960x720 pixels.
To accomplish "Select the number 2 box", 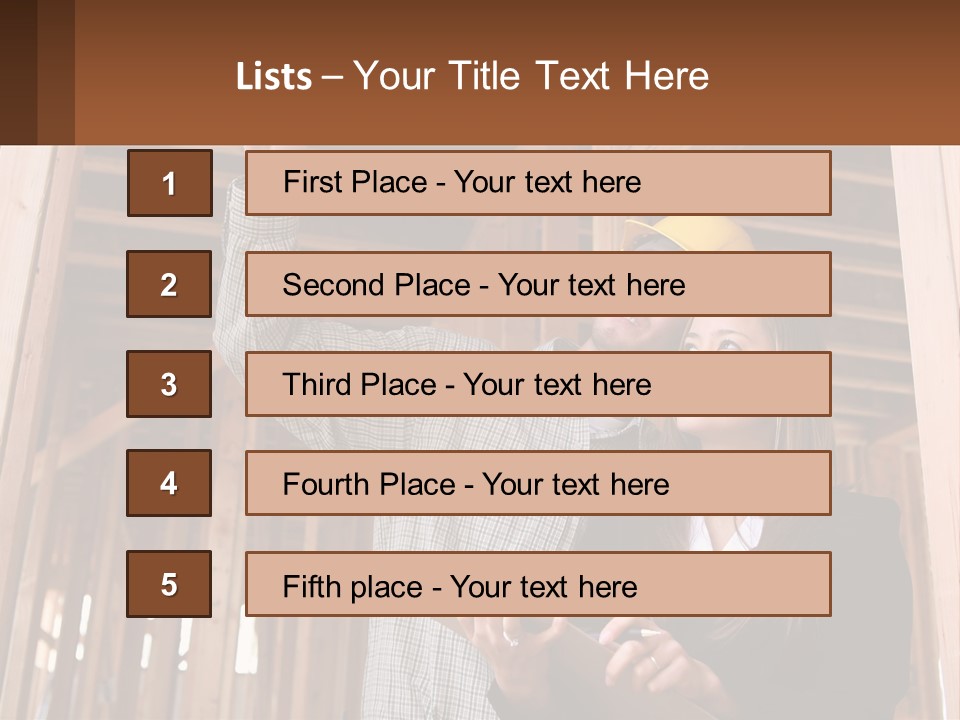I will pos(169,284).
